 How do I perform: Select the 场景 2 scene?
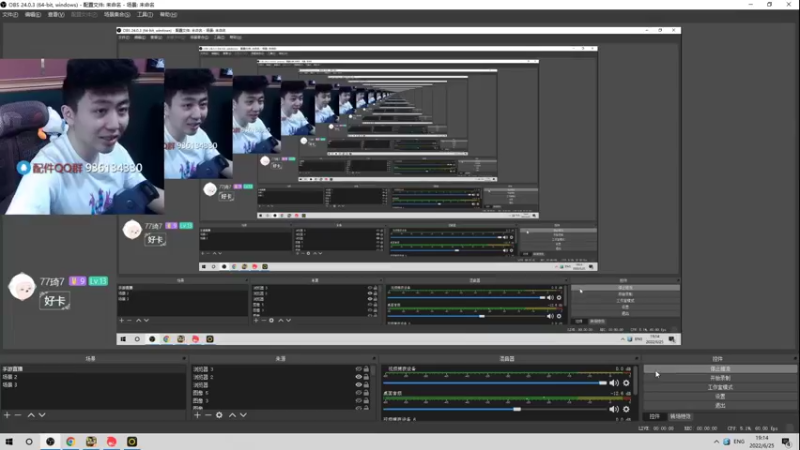[93, 377]
